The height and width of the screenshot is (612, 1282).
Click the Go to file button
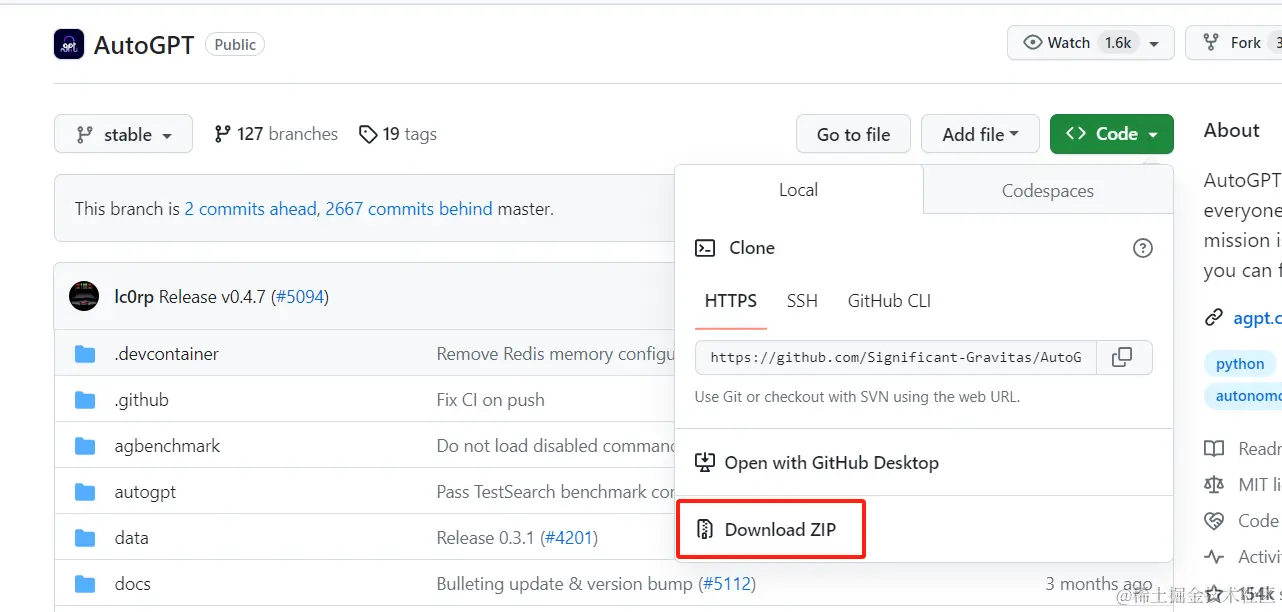coord(853,134)
